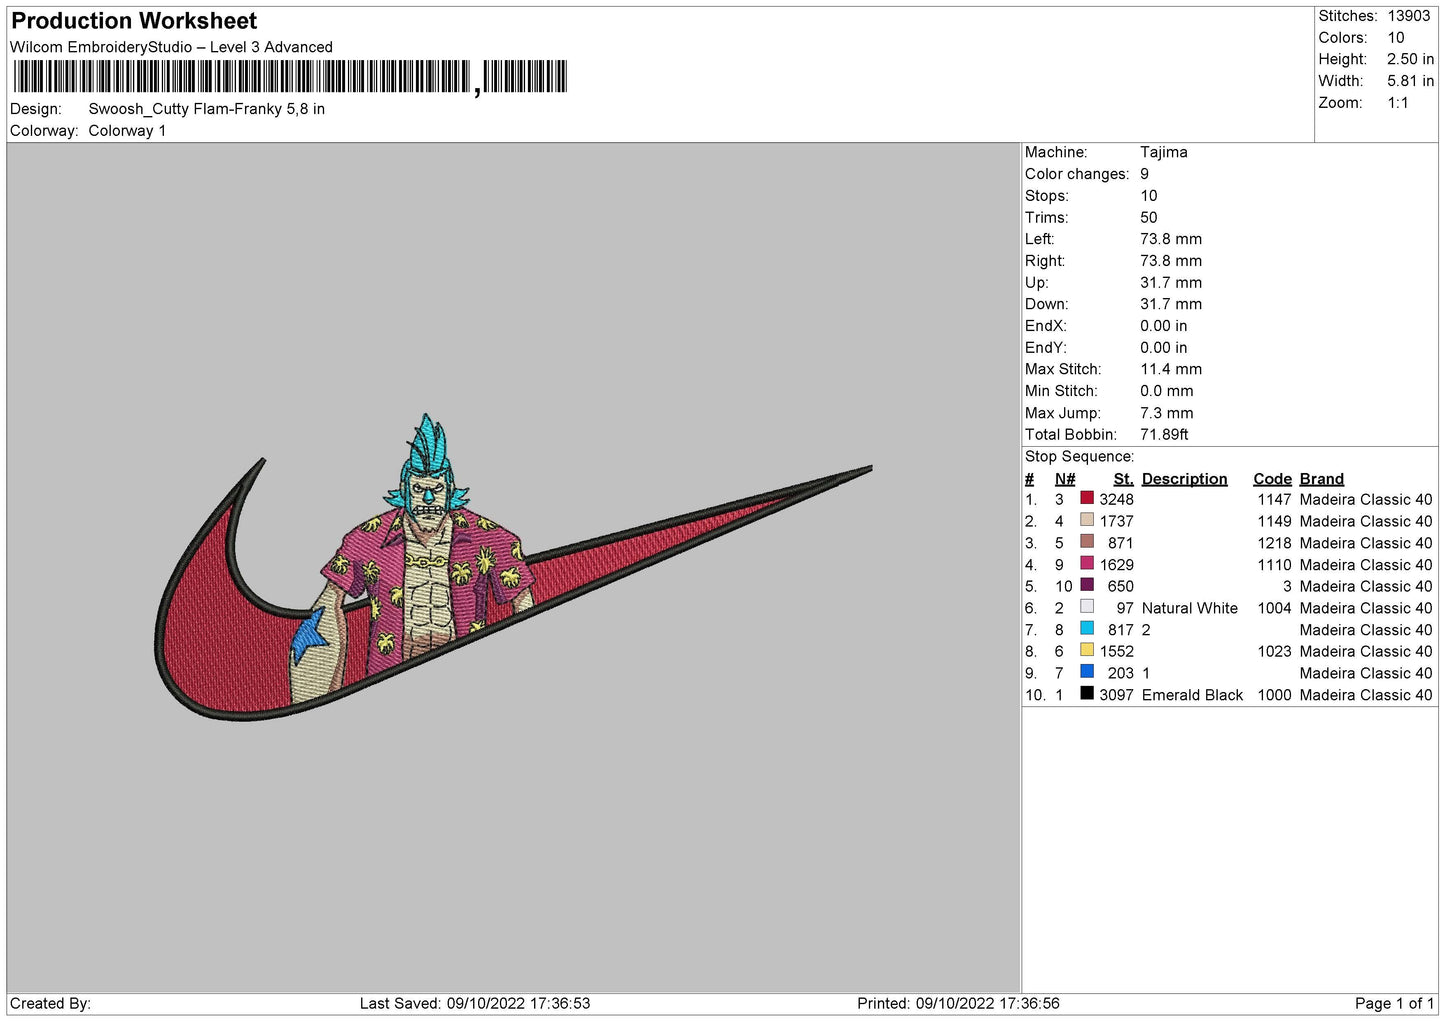Image resolution: width=1445 pixels, height=1021 pixels.
Task: Click the 'Stop Sequence:' label
Action: (1080, 456)
